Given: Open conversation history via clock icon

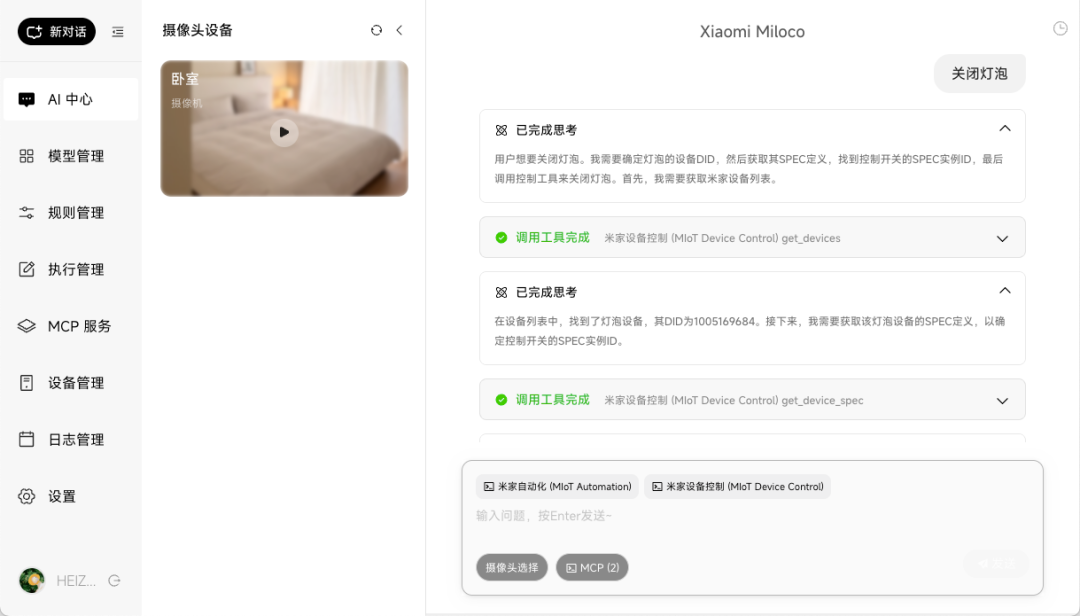Looking at the screenshot, I should tap(1059, 28).
